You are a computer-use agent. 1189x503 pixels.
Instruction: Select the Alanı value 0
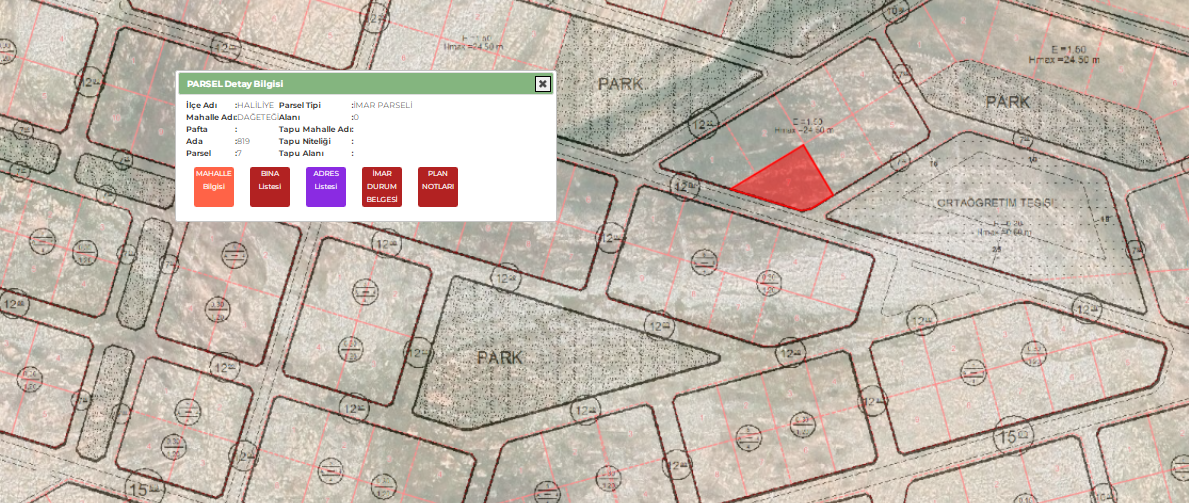tap(357, 117)
